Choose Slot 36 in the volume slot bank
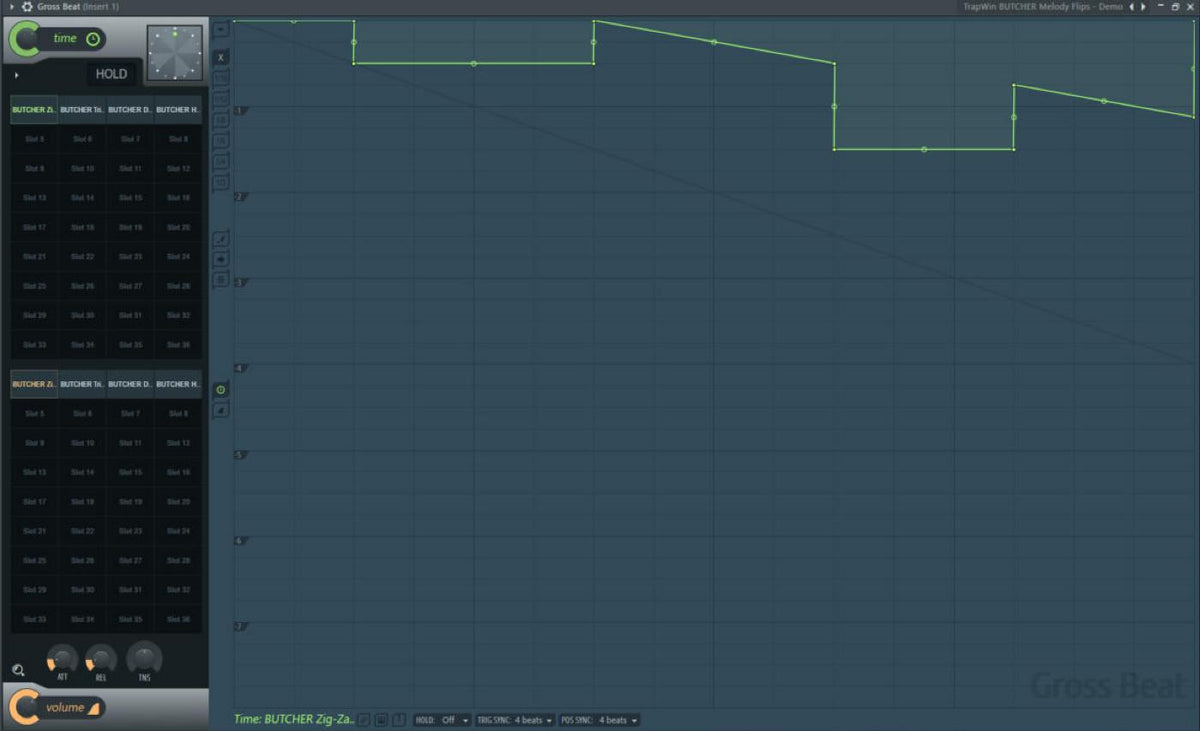This screenshot has height=731, width=1200. 178,619
